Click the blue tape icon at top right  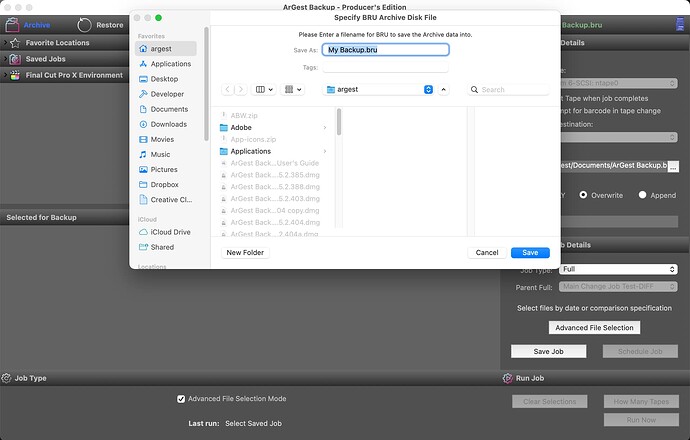point(680,24)
